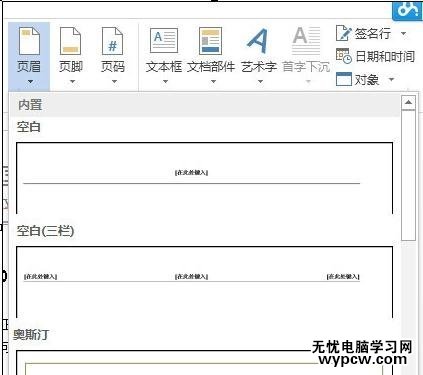Click the 对象 text button
The width and height of the screenshot is (423, 375).
[x=367, y=79]
